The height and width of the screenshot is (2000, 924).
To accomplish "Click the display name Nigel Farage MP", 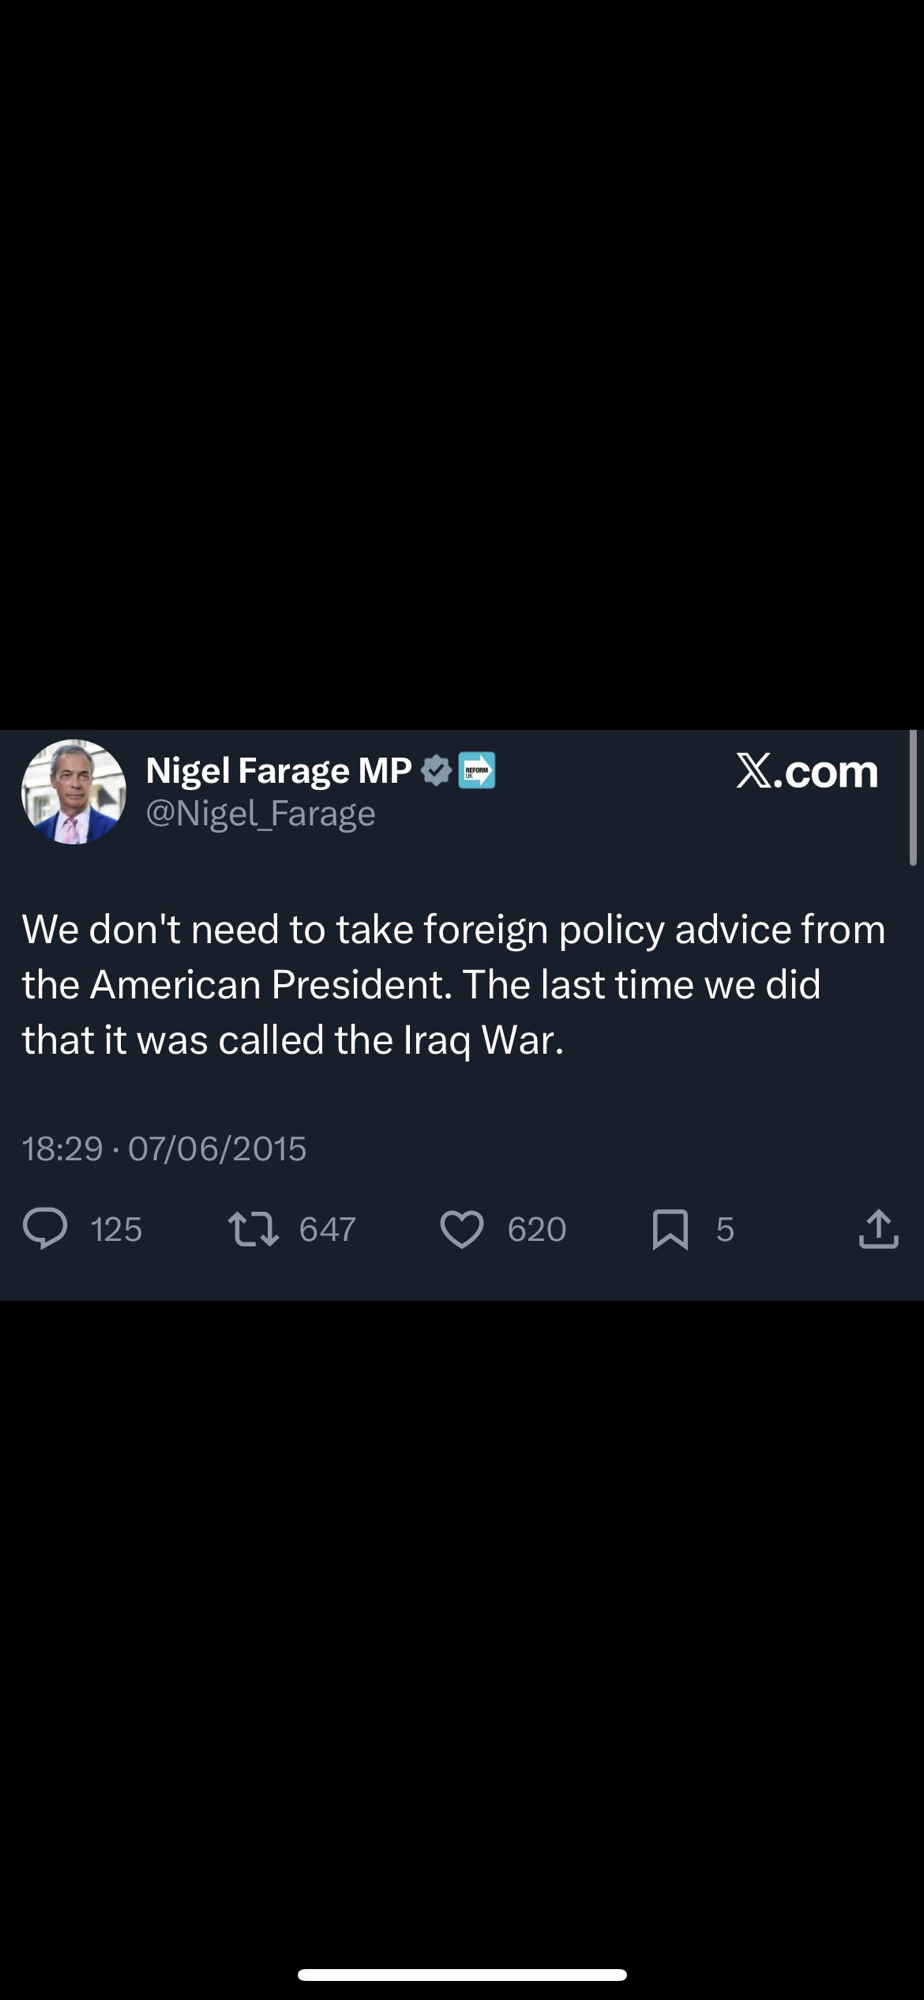I will 278,771.
